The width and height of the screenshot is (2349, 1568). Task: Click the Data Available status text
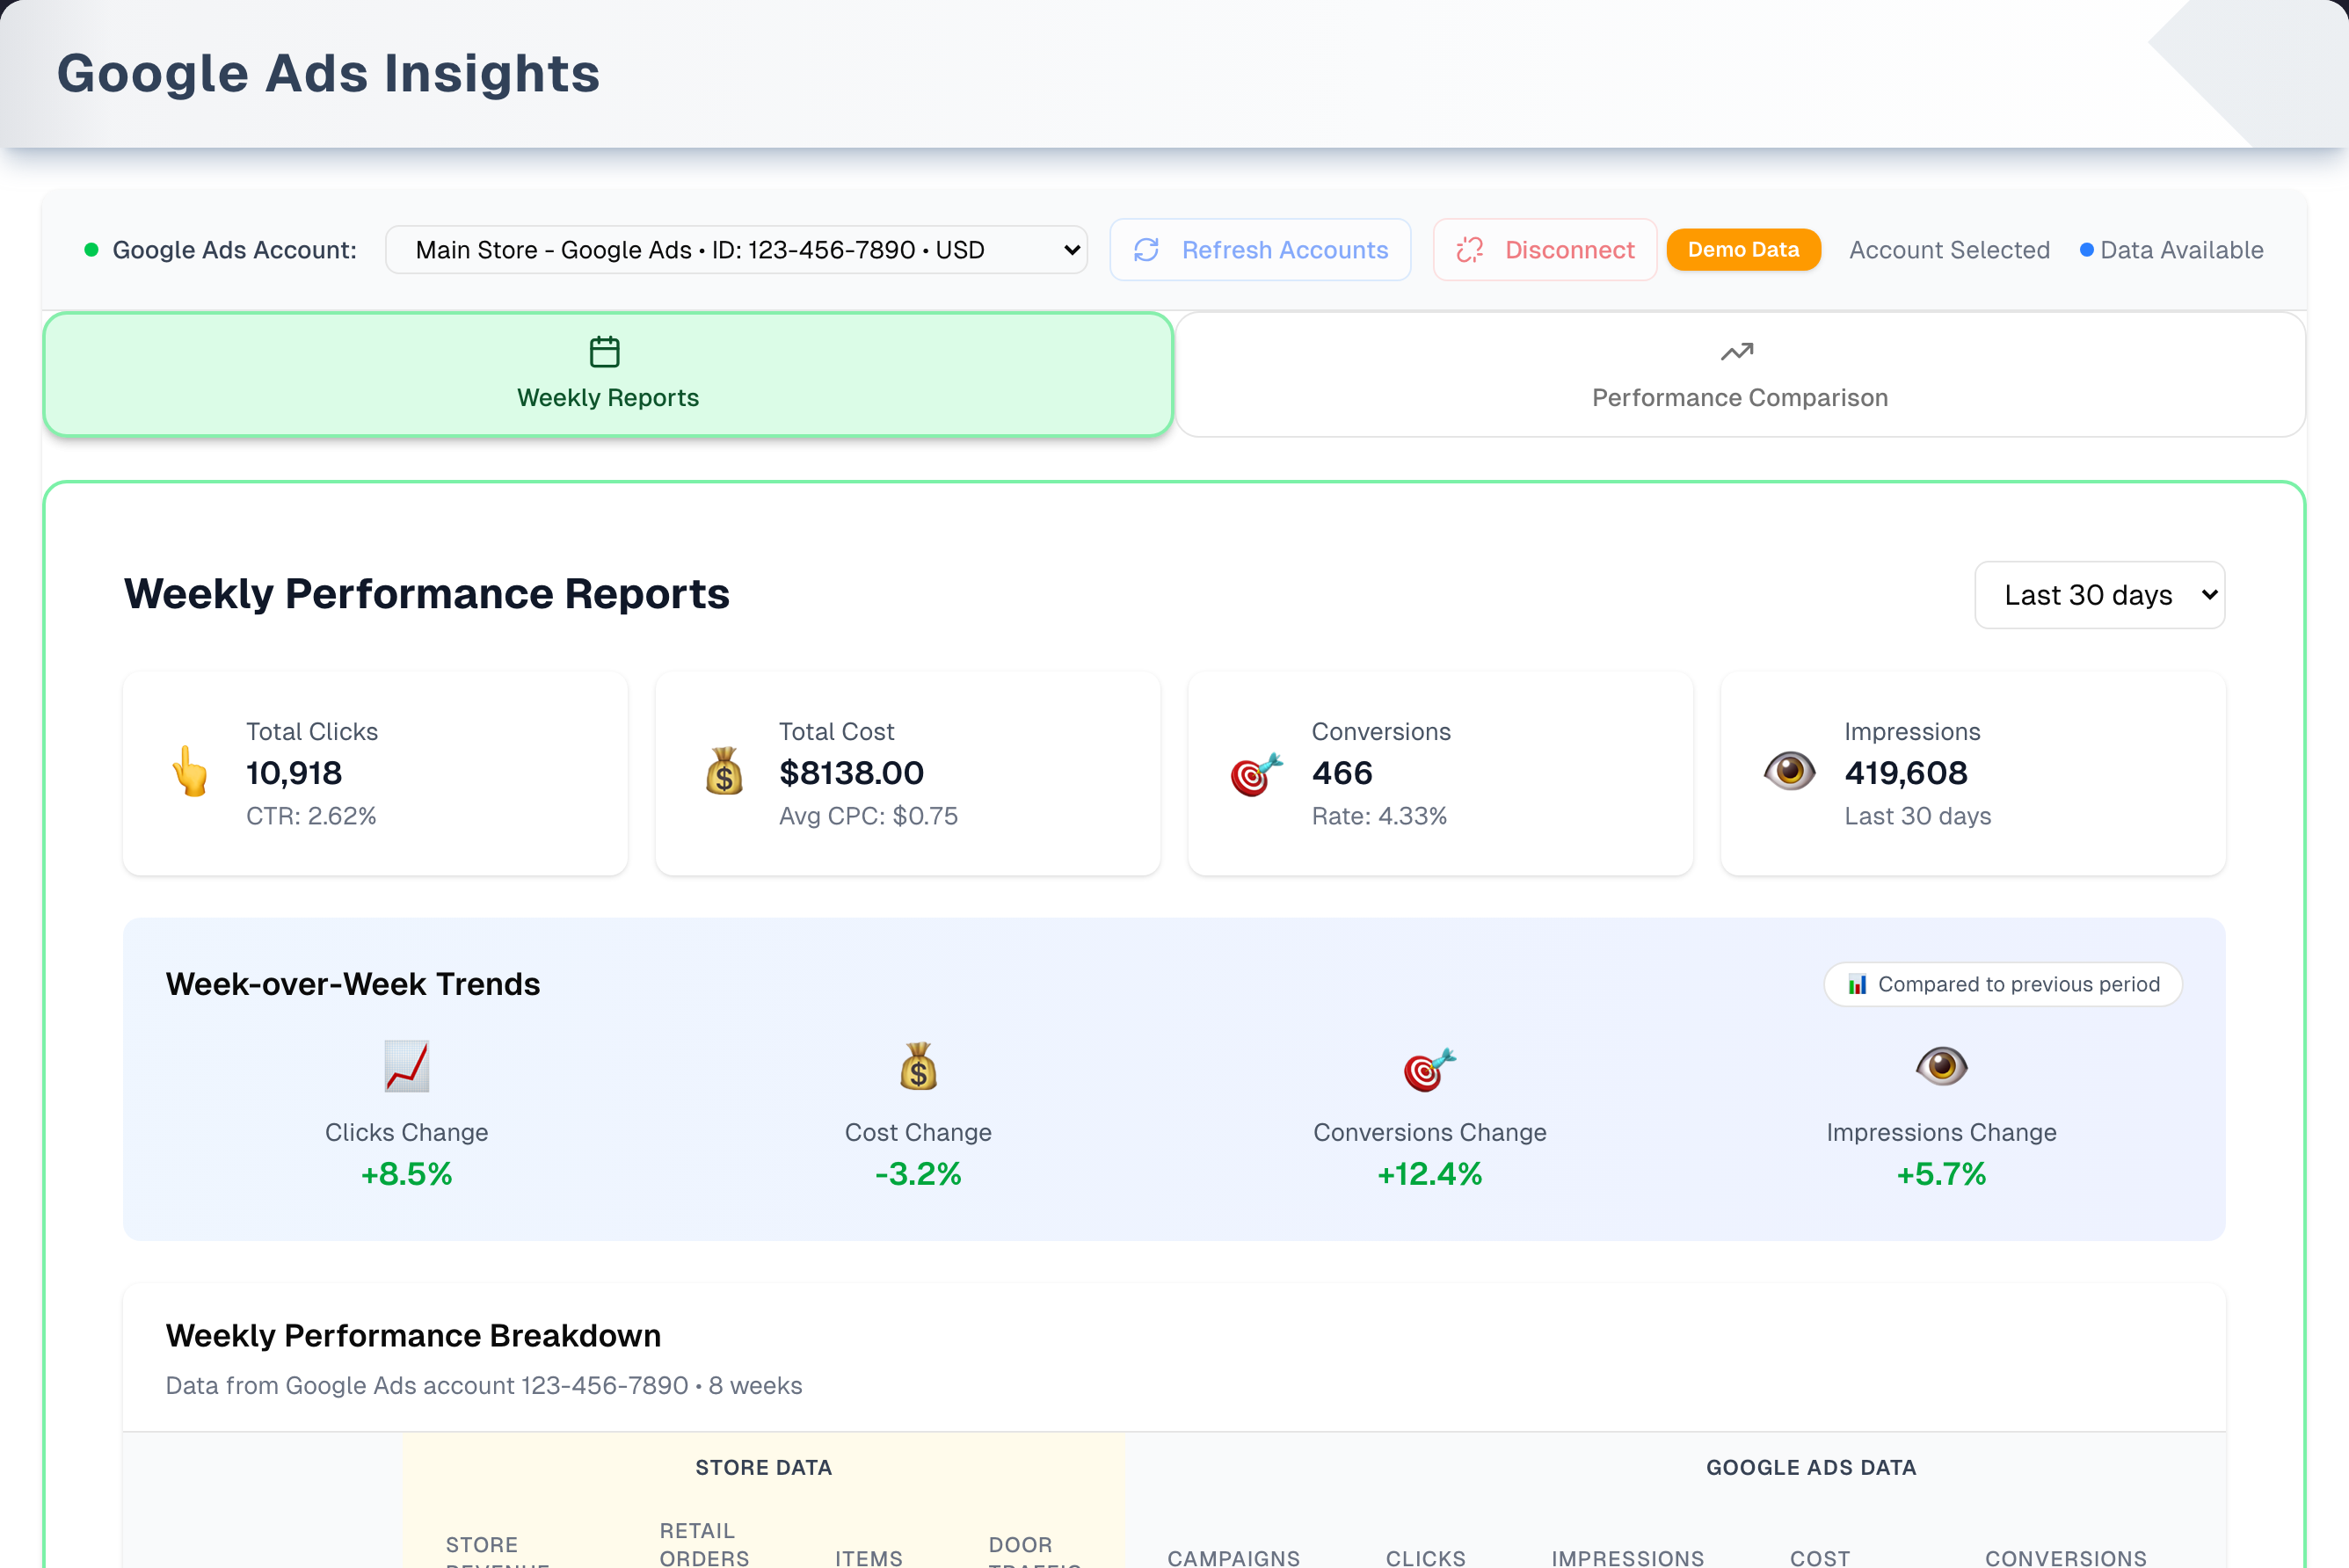2182,250
